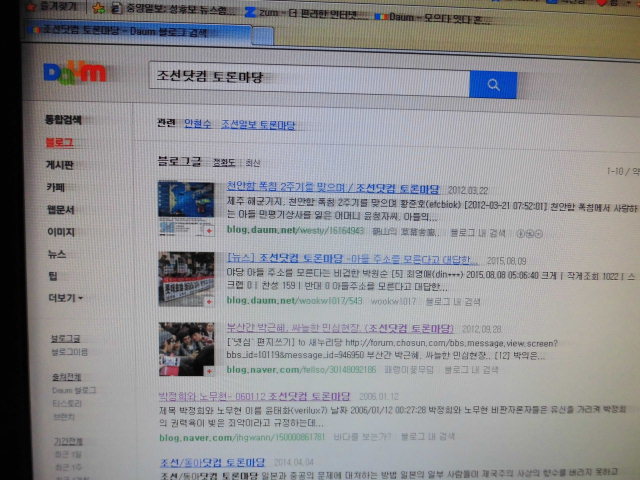
Task: Open result titled [뉴스] 조선닷컴 토론마당 아들 주소를
Action: tap(352, 259)
